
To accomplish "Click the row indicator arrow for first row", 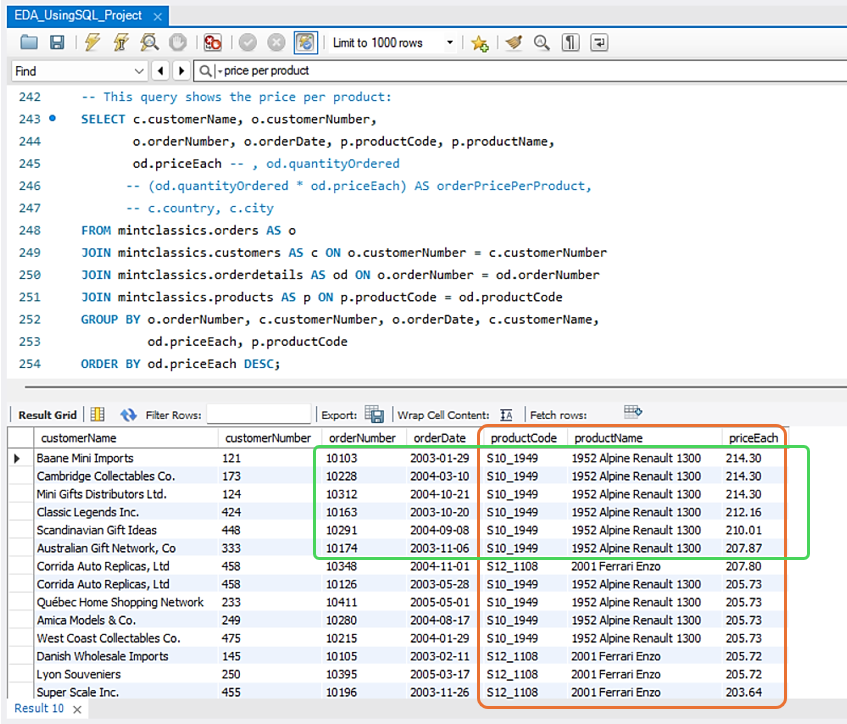I will tap(17, 458).
